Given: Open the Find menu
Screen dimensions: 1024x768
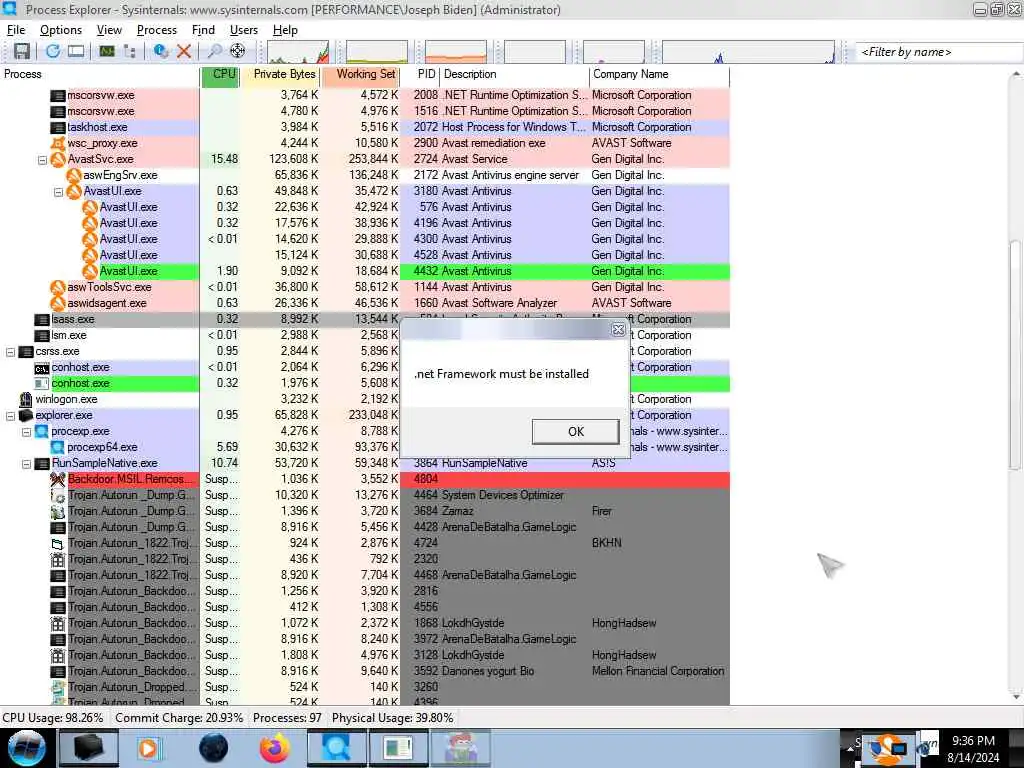Looking at the screenshot, I should point(203,30).
